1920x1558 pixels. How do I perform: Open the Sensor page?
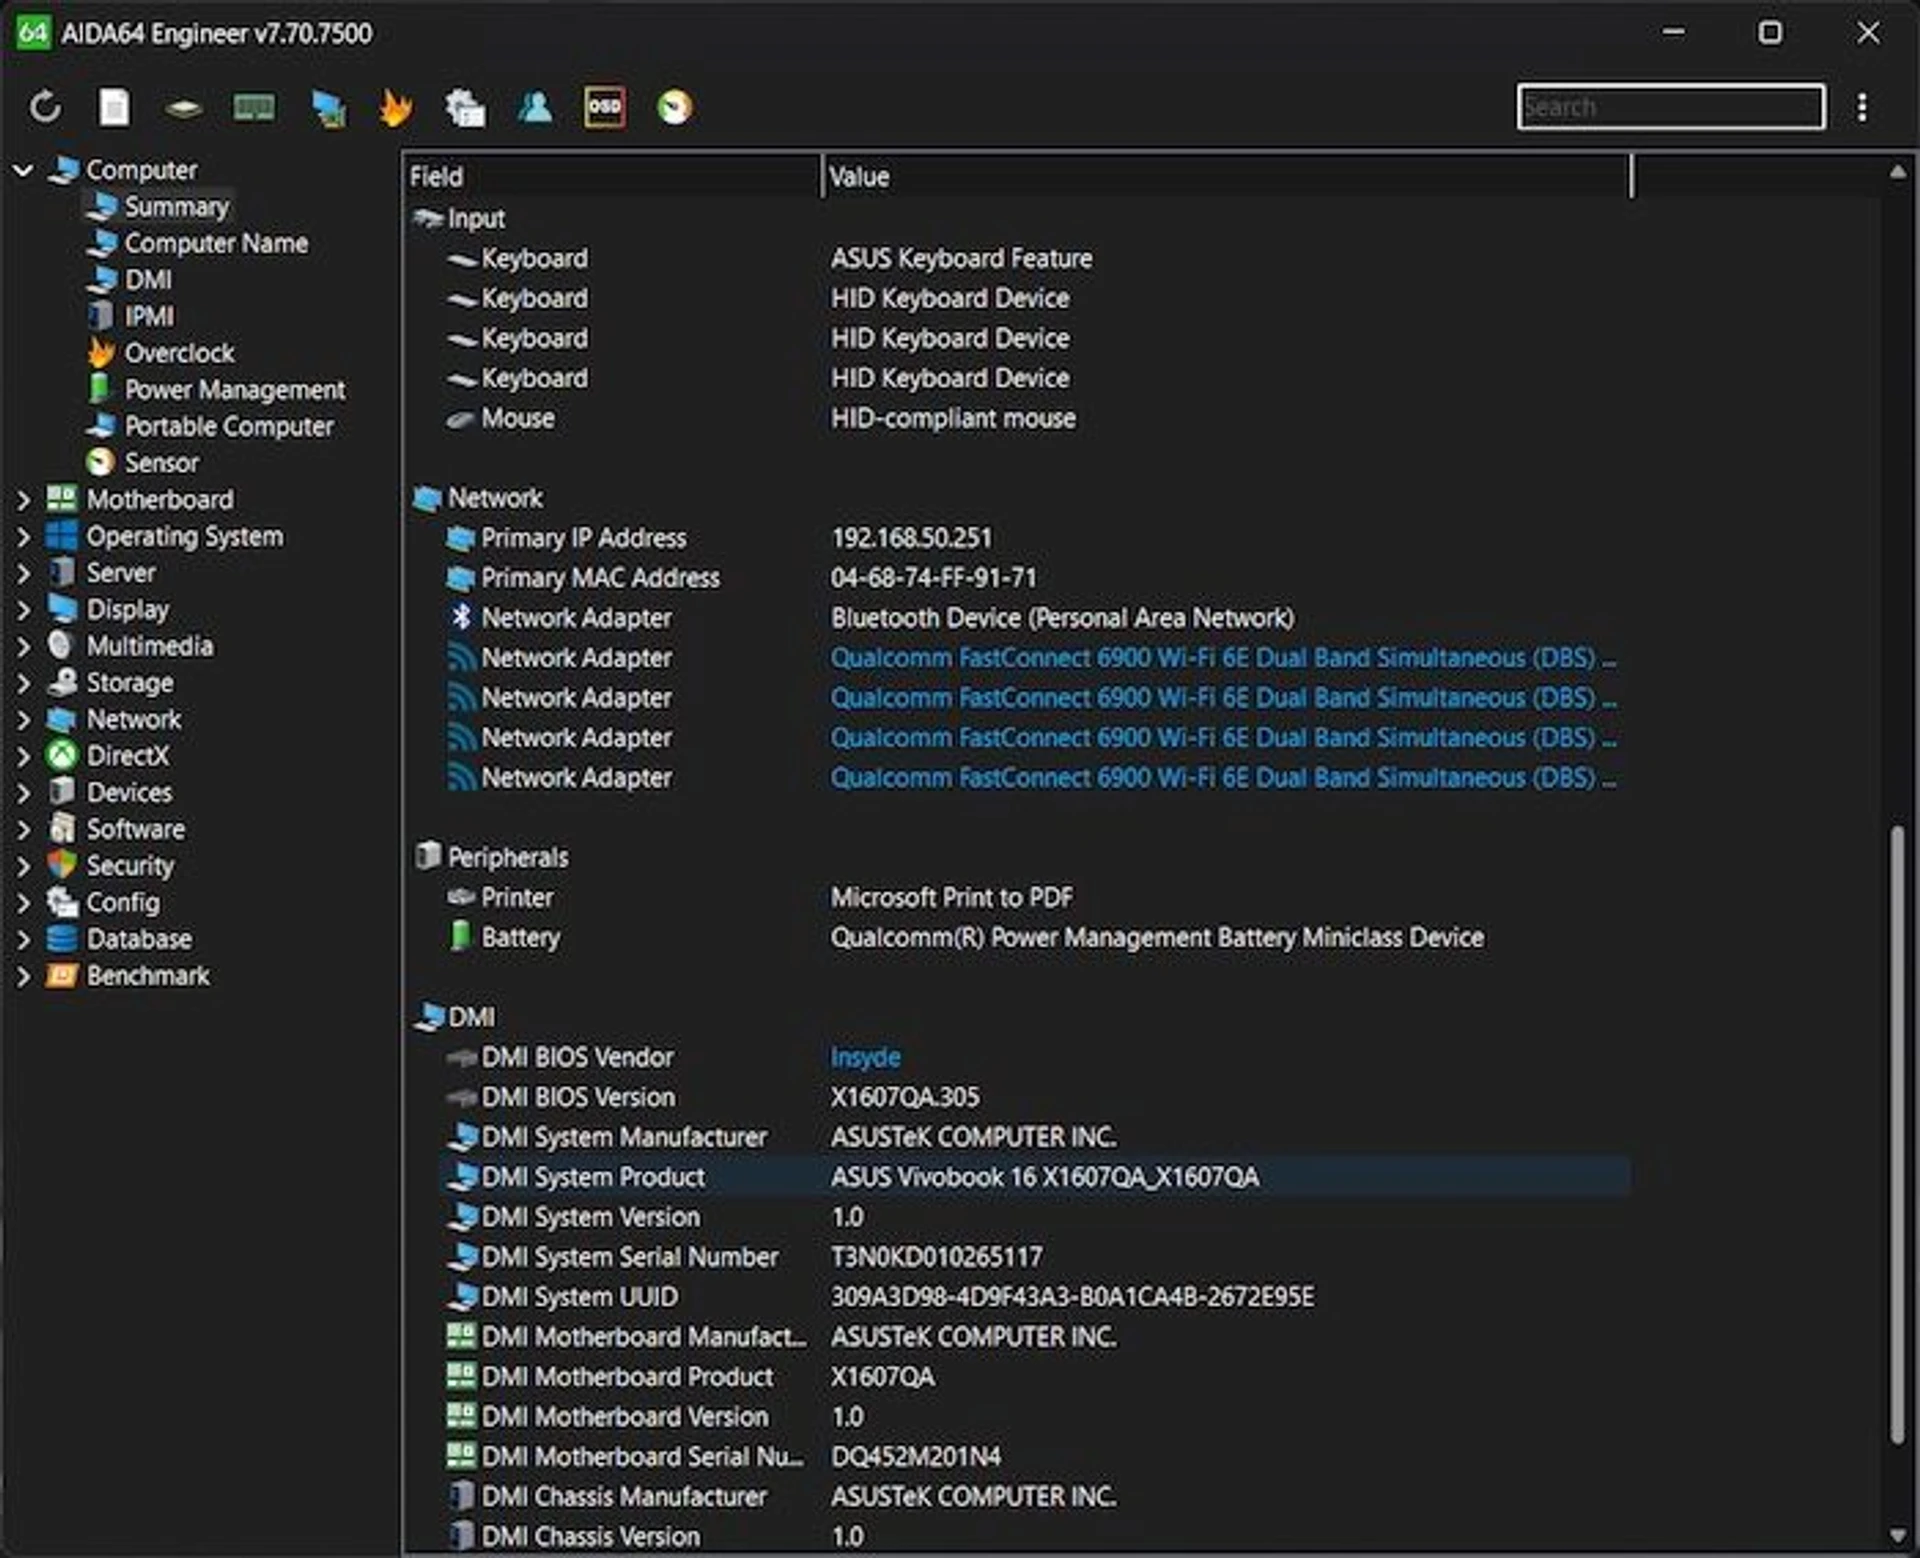162,463
